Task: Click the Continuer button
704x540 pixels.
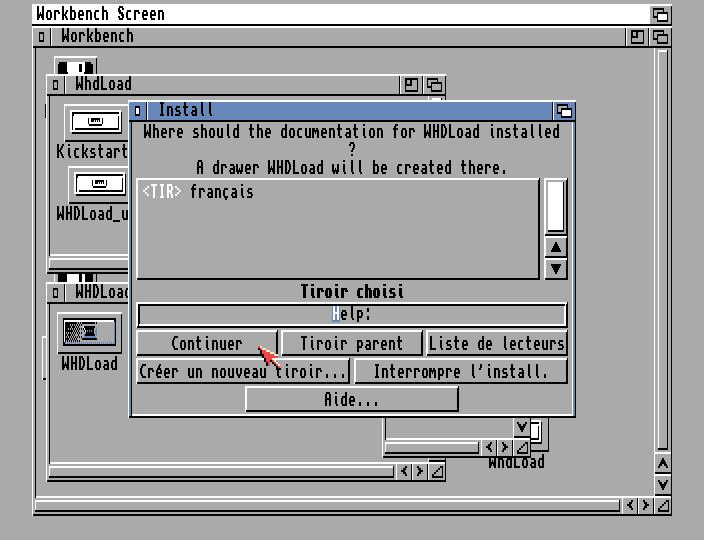Action: click(x=207, y=343)
